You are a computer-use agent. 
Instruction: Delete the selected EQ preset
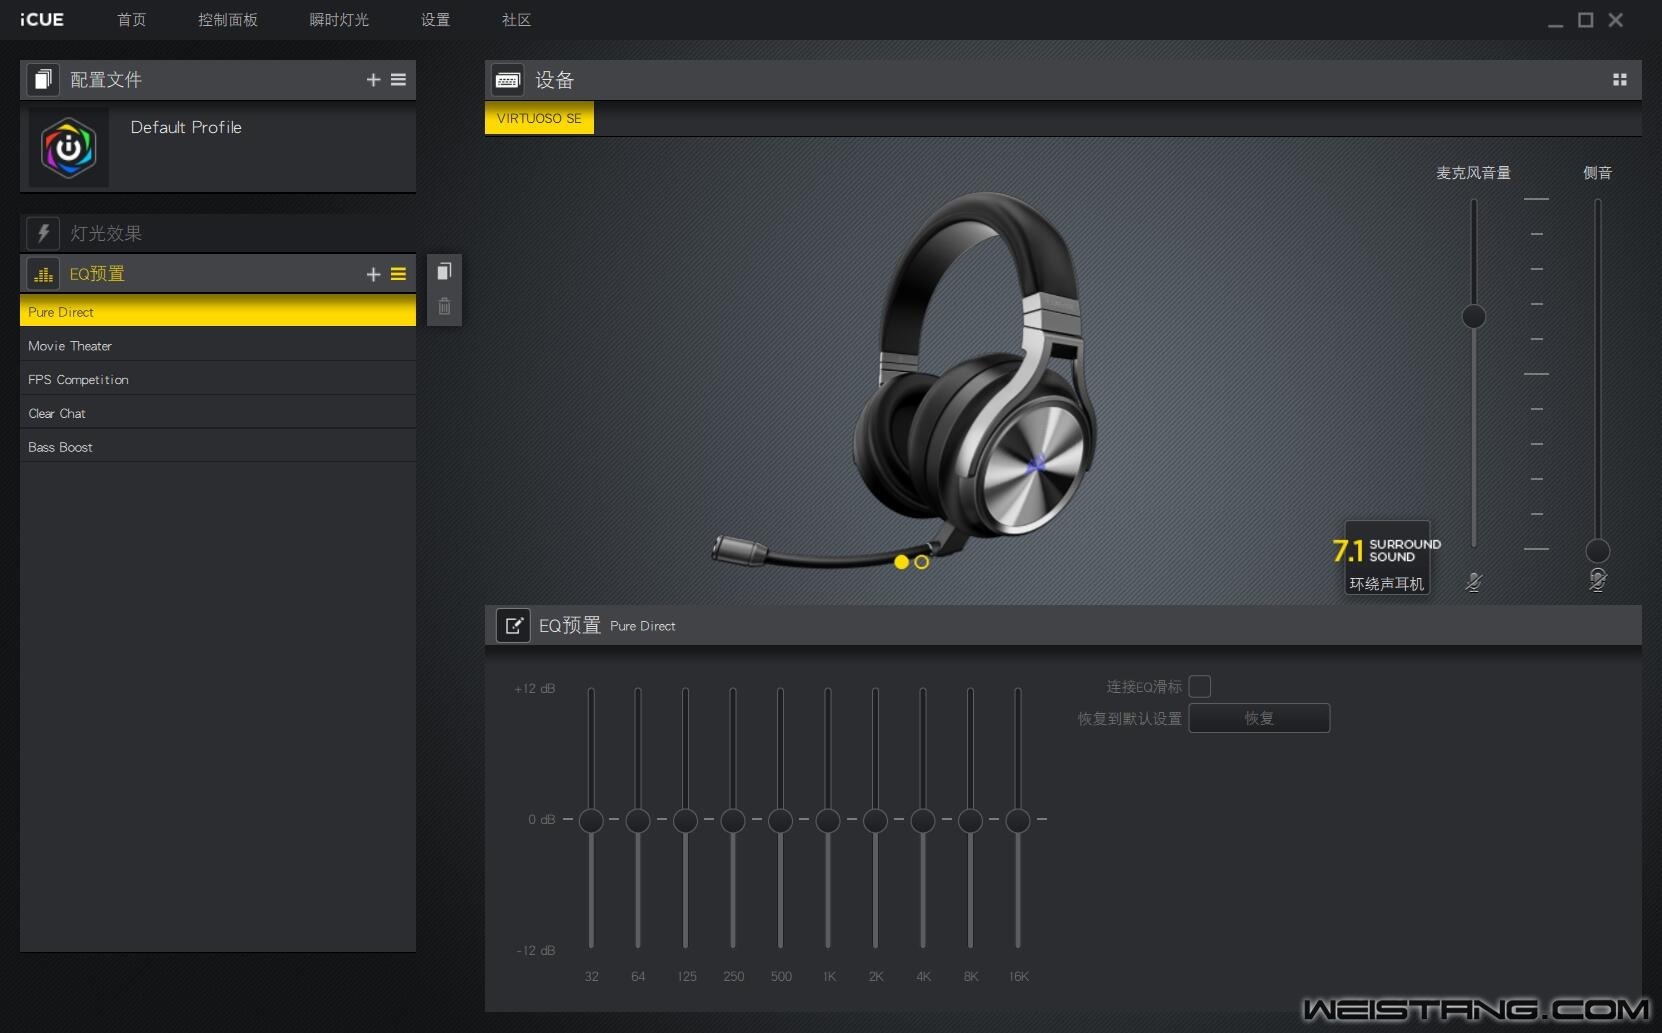(x=444, y=307)
